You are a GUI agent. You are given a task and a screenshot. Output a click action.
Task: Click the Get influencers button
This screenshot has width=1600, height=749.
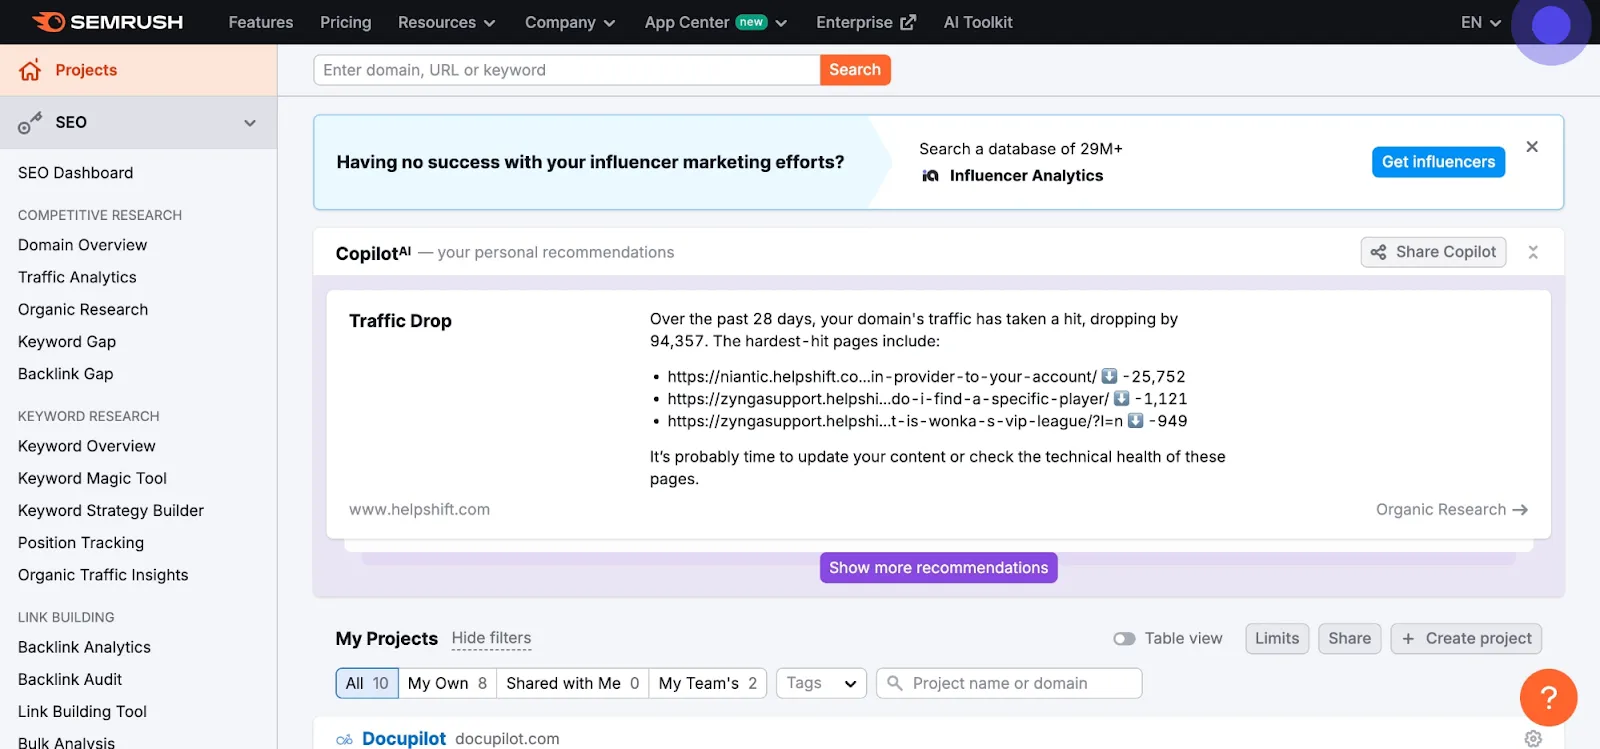point(1438,162)
